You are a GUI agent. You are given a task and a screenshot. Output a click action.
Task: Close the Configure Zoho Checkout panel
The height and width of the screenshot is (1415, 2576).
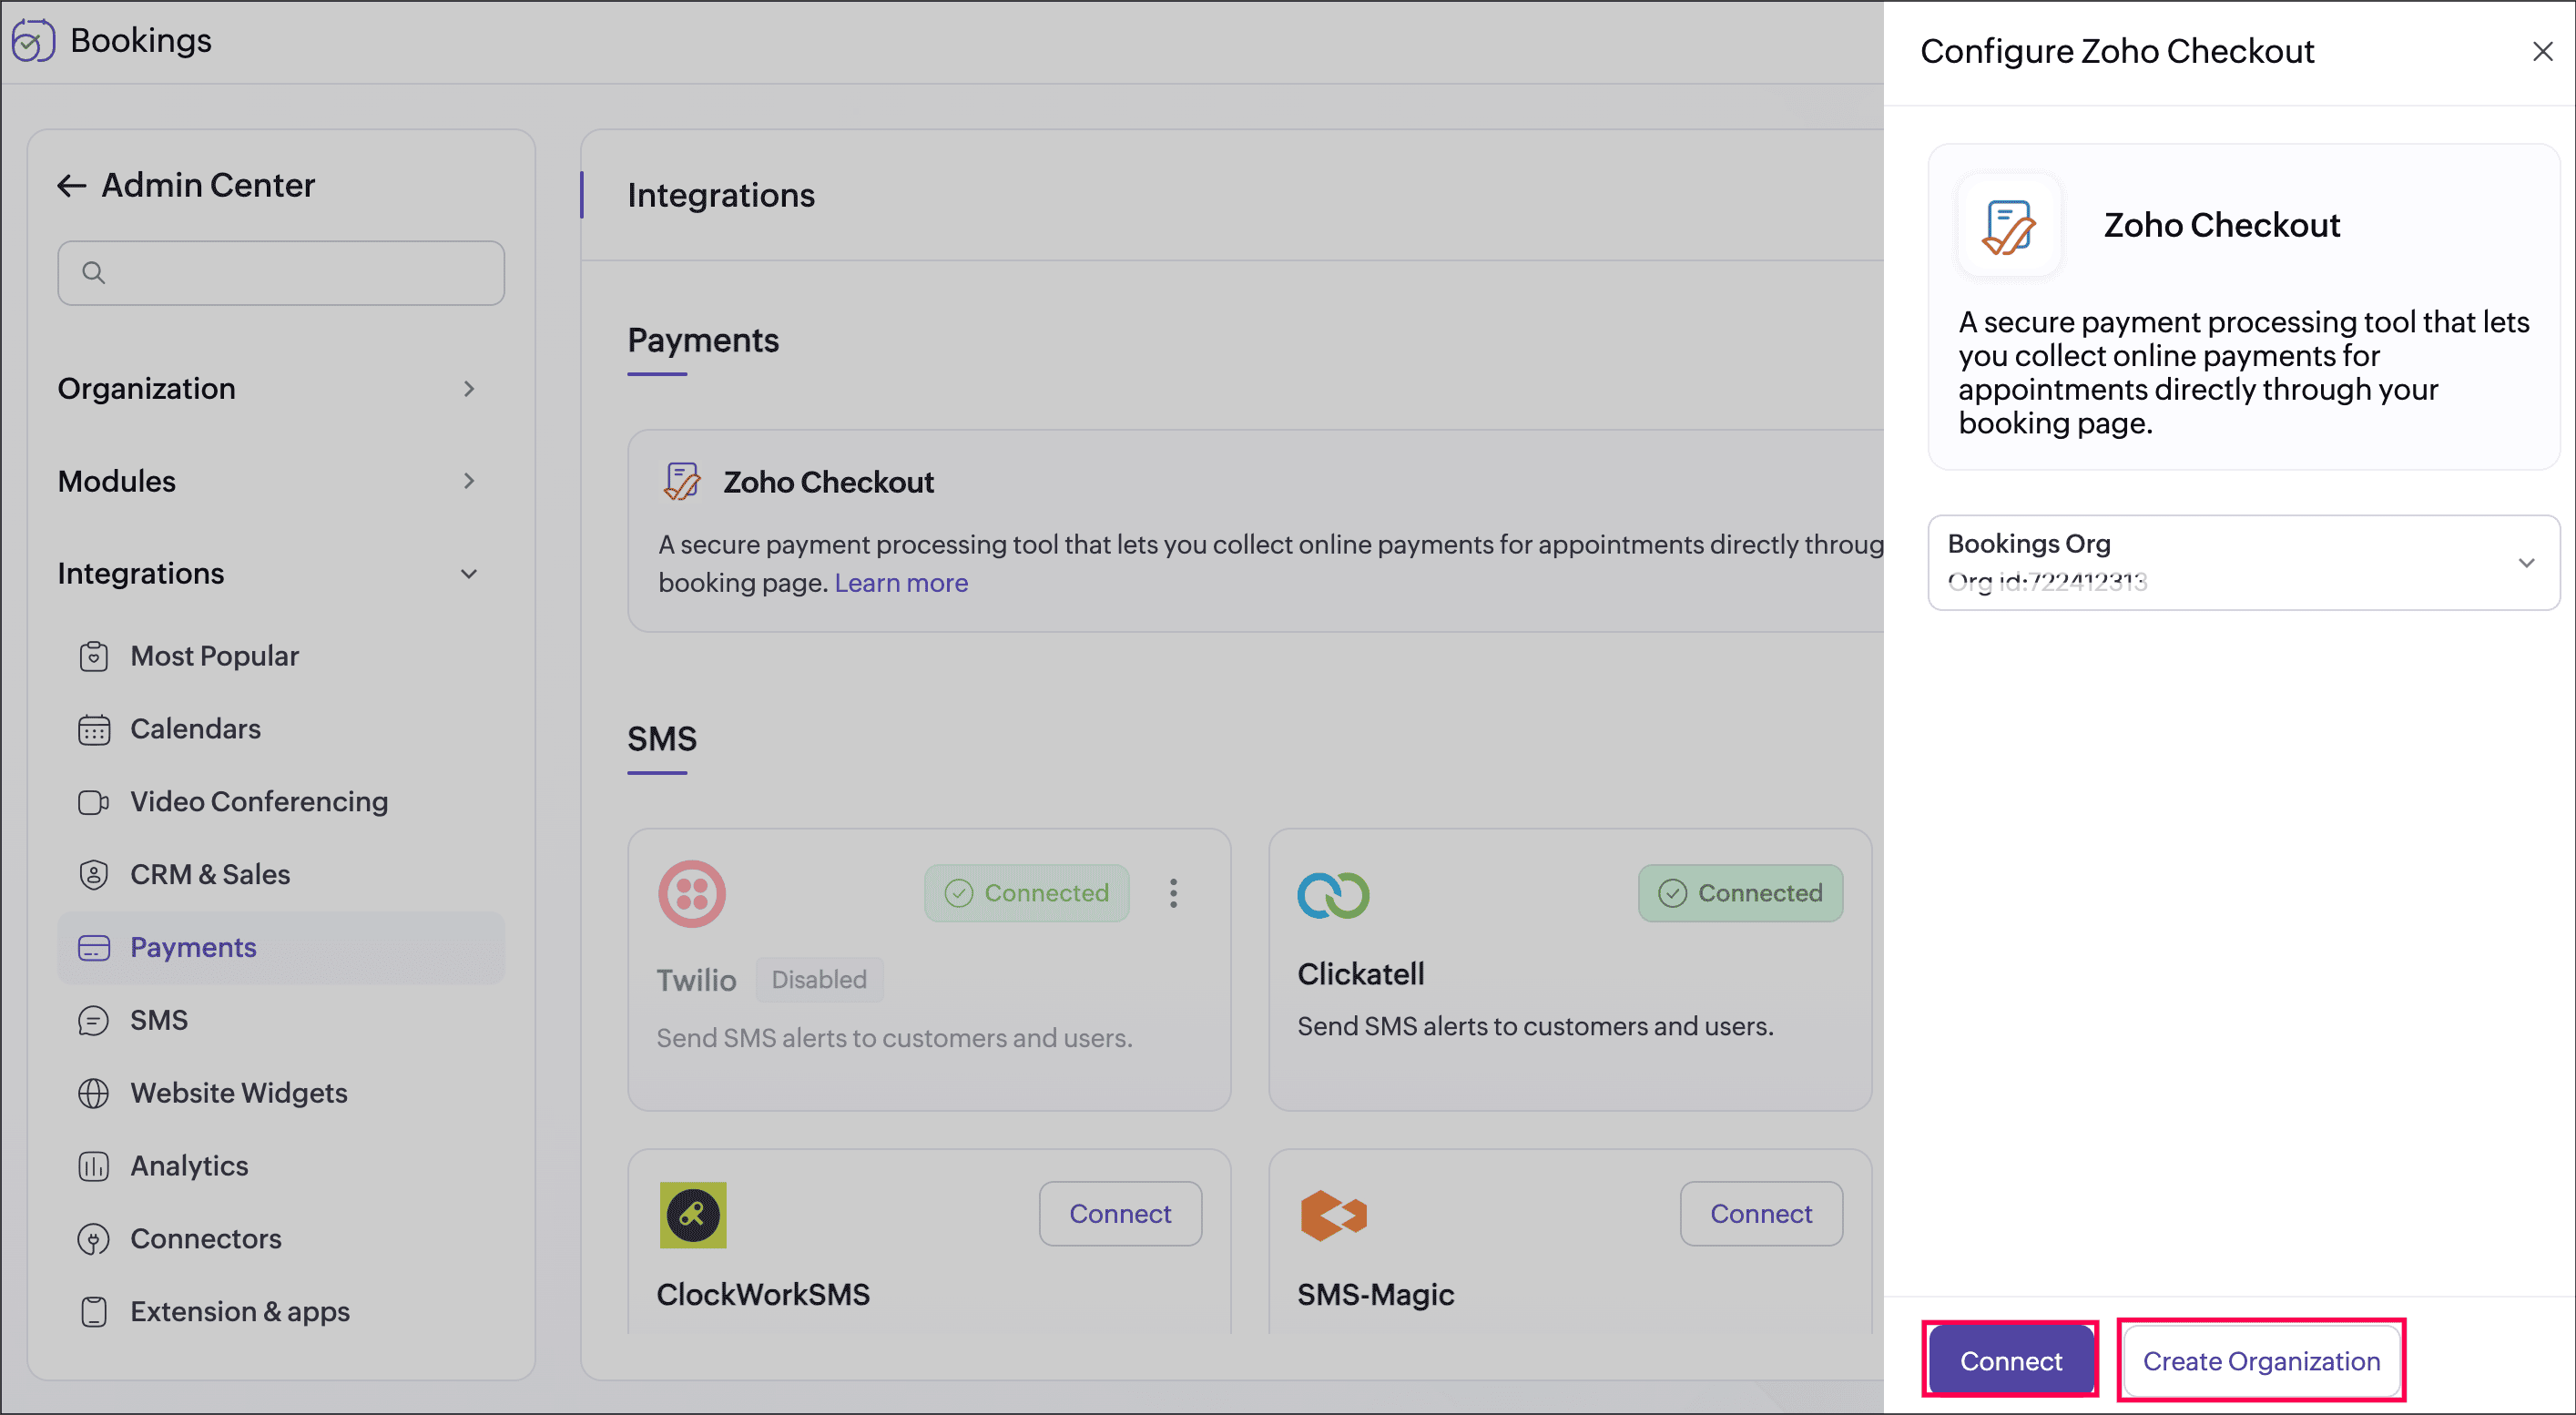point(2542,52)
